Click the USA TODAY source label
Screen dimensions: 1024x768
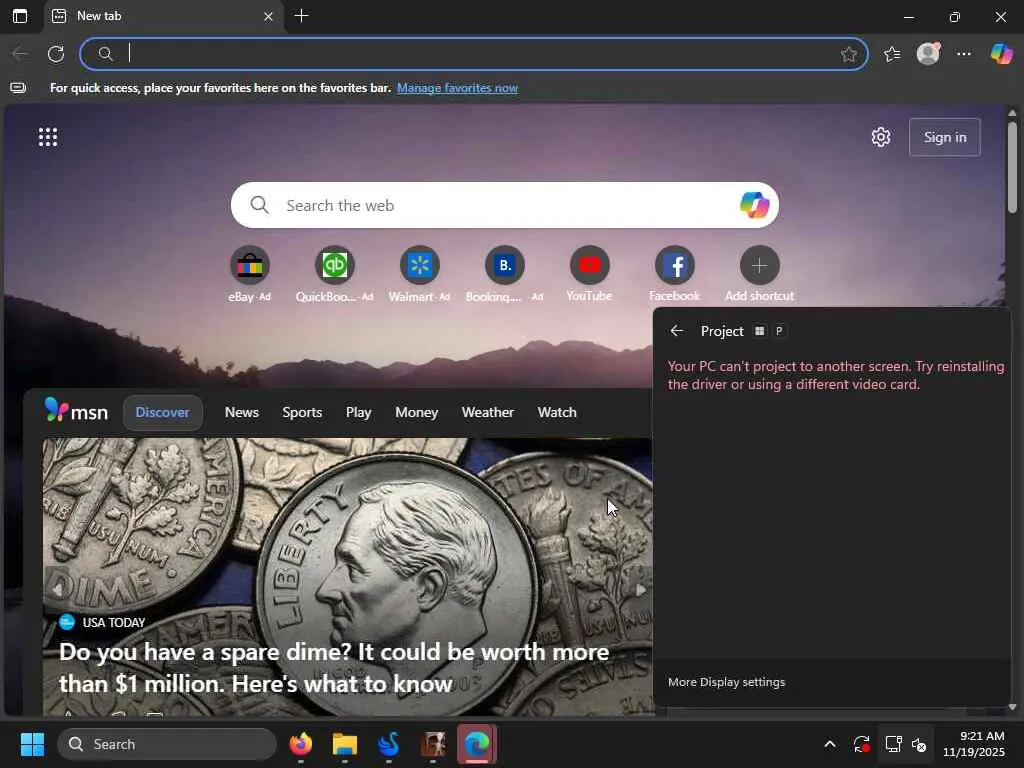click(114, 622)
